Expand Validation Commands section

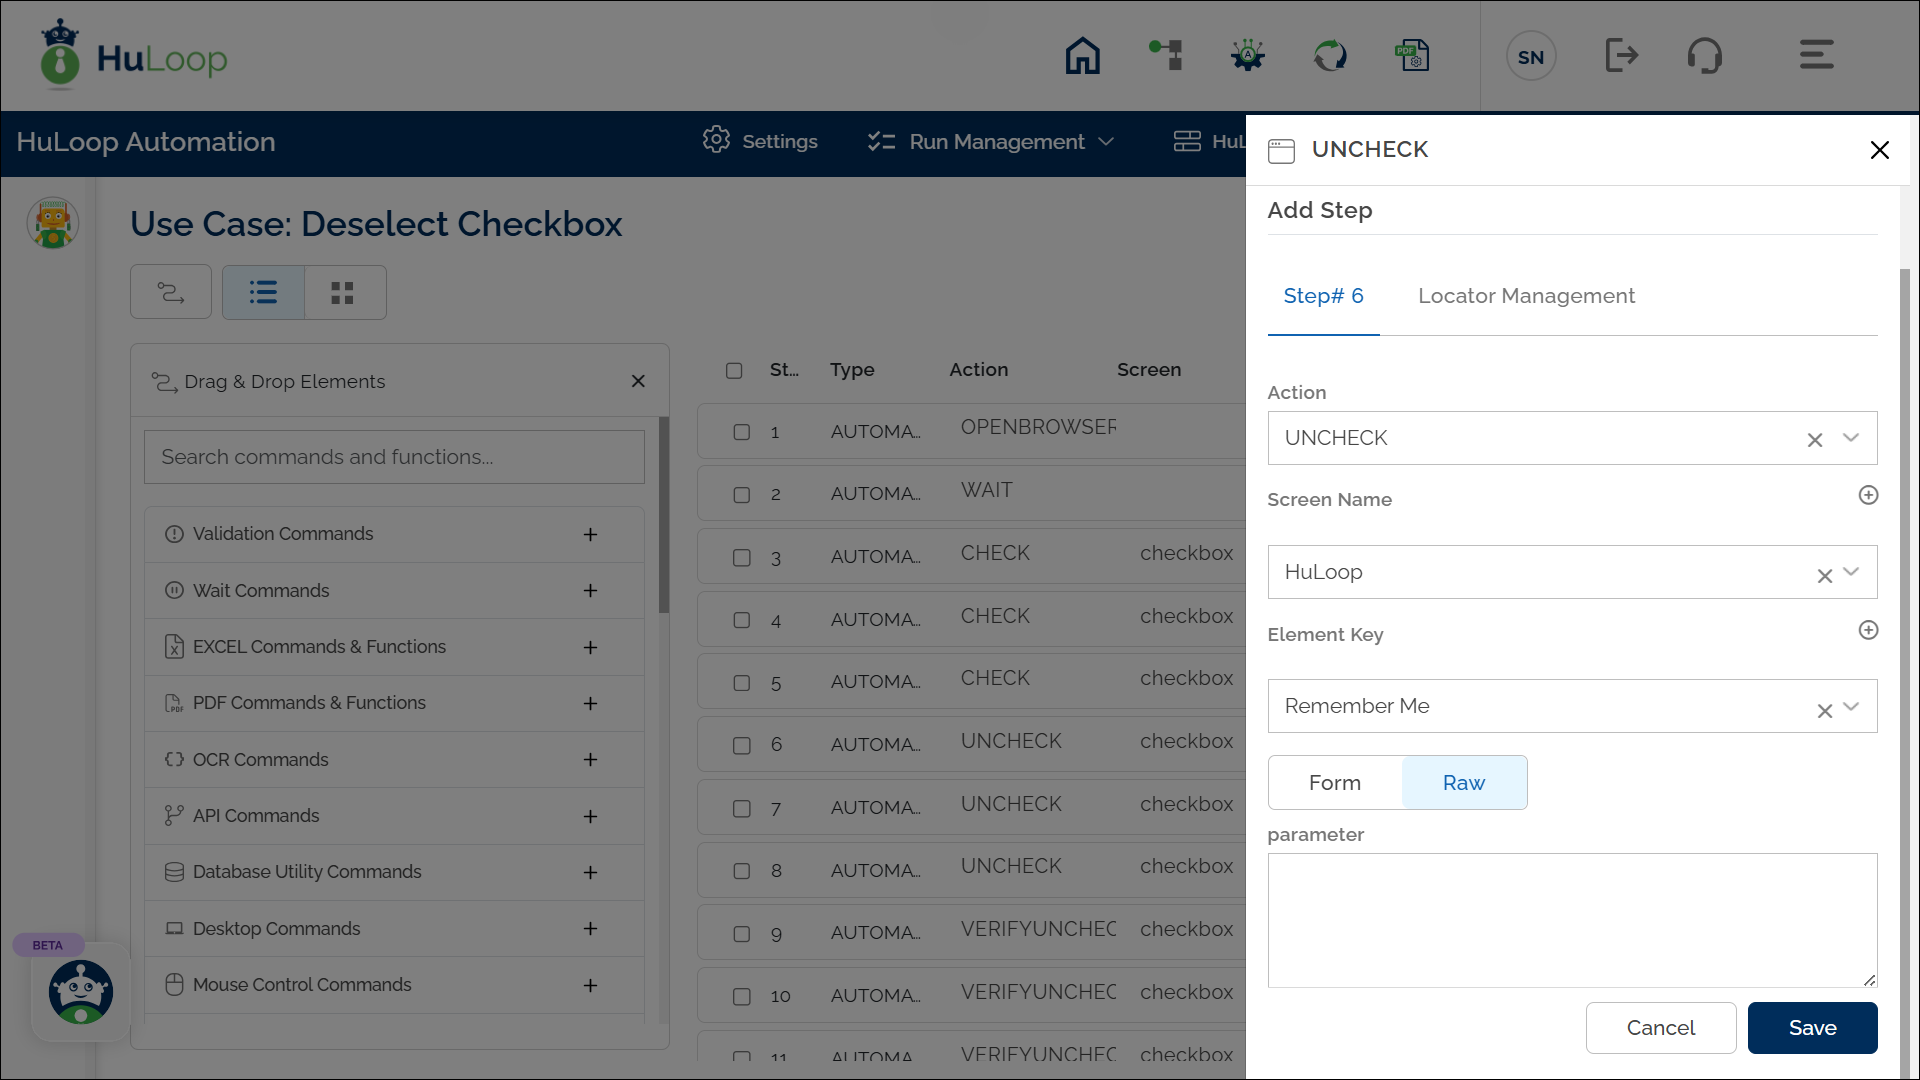591,535
